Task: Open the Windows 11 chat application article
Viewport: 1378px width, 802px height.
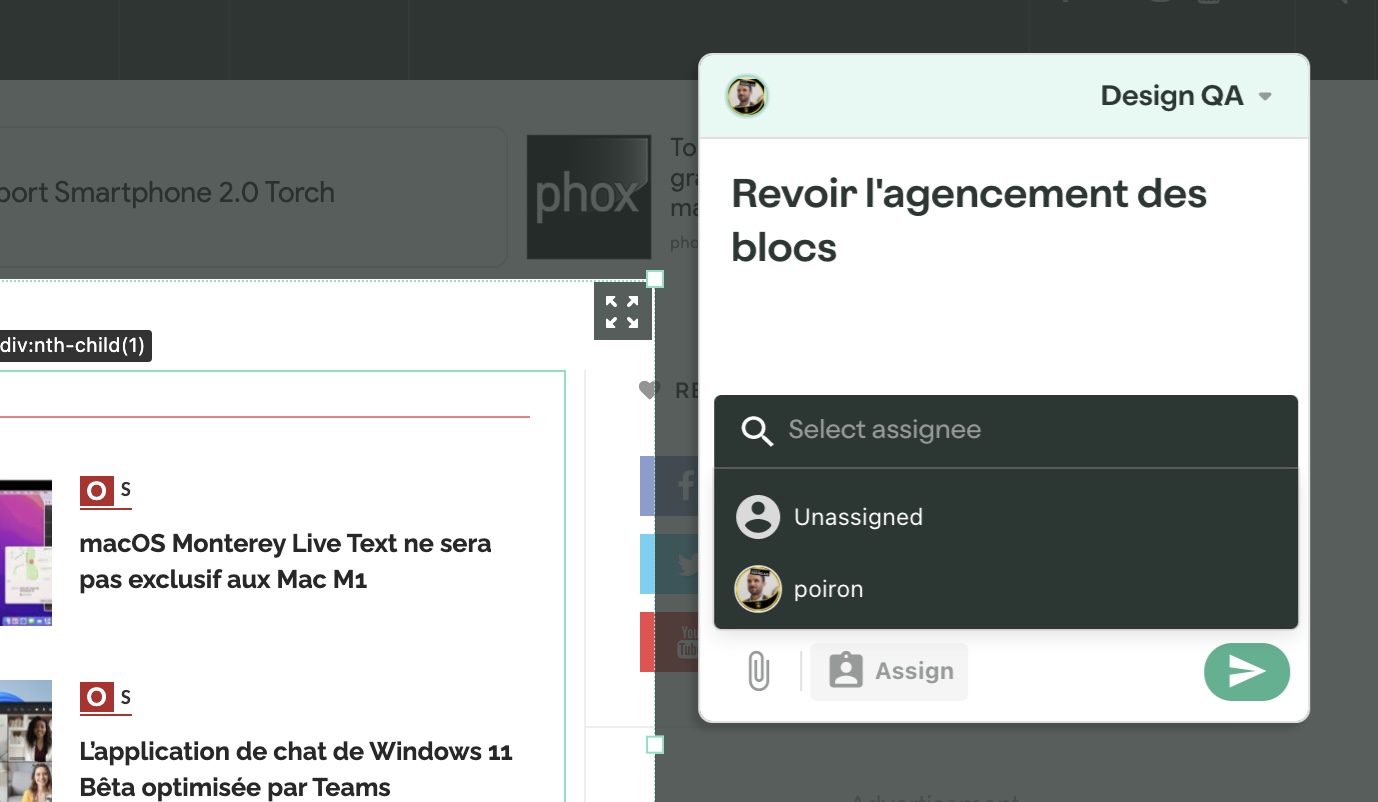Action: (296, 768)
